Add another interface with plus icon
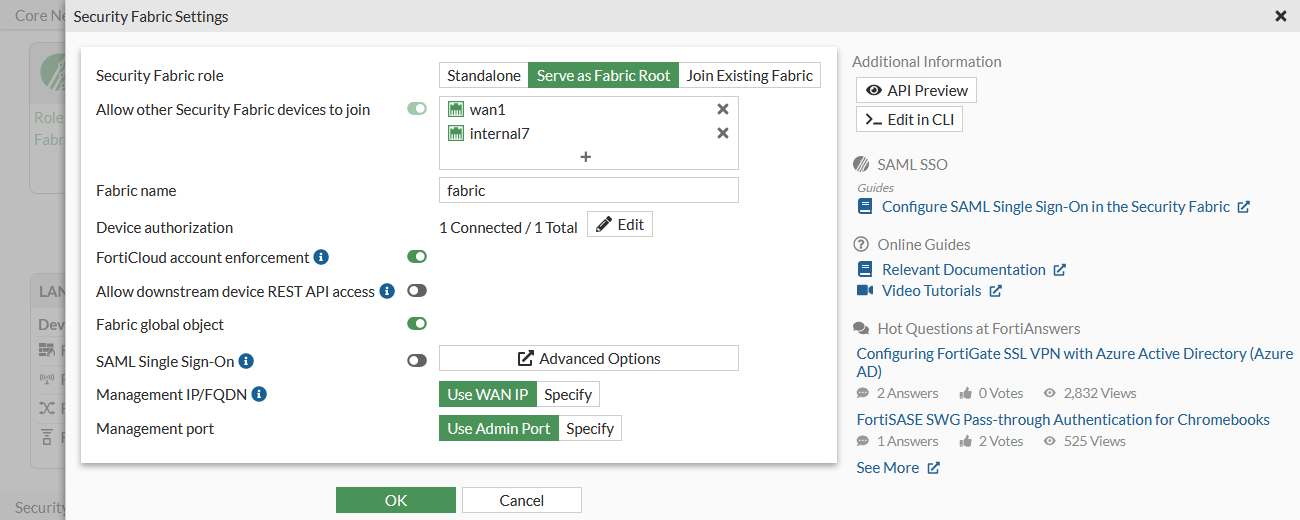Screen dimensions: 1300x520 tap(586, 157)
